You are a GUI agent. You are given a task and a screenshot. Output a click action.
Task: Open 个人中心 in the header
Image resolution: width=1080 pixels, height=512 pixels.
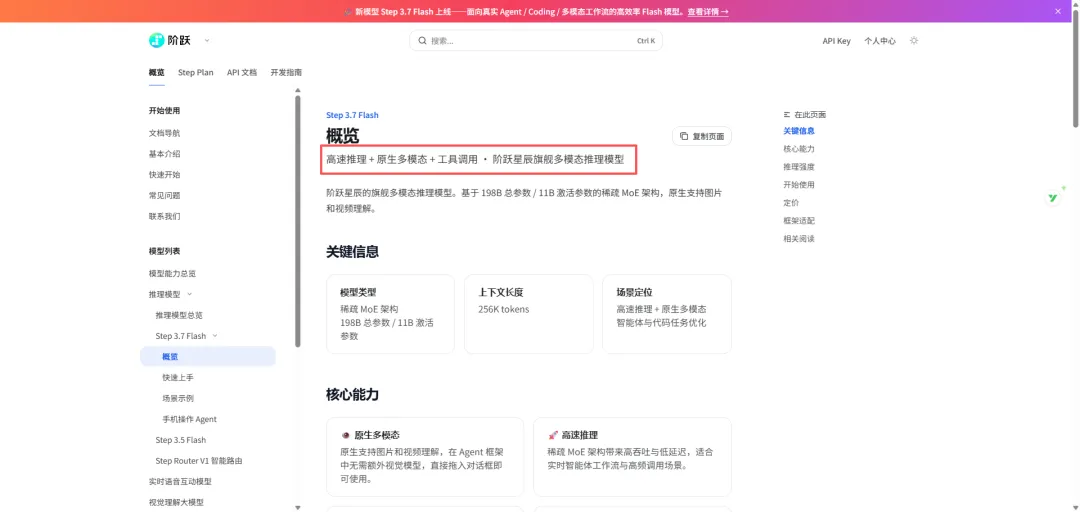click(880, 41)
